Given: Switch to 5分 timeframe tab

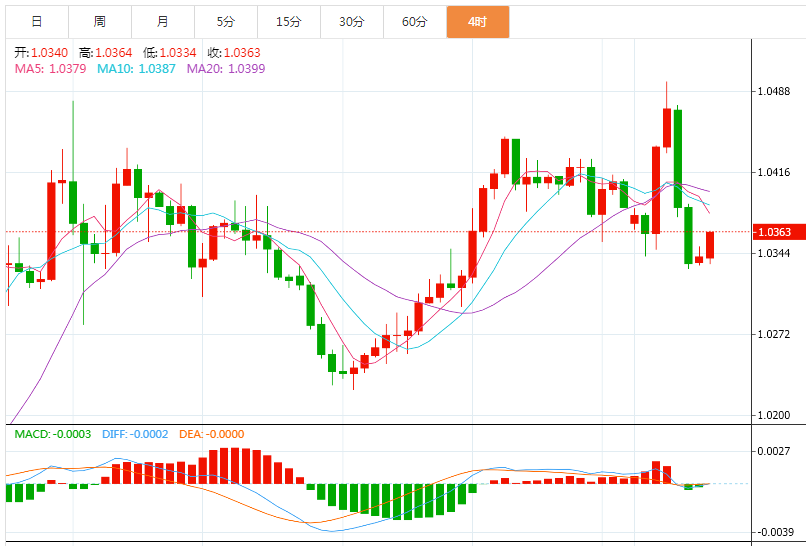Looking at the screenshot, I should click(x=226, y=22).
